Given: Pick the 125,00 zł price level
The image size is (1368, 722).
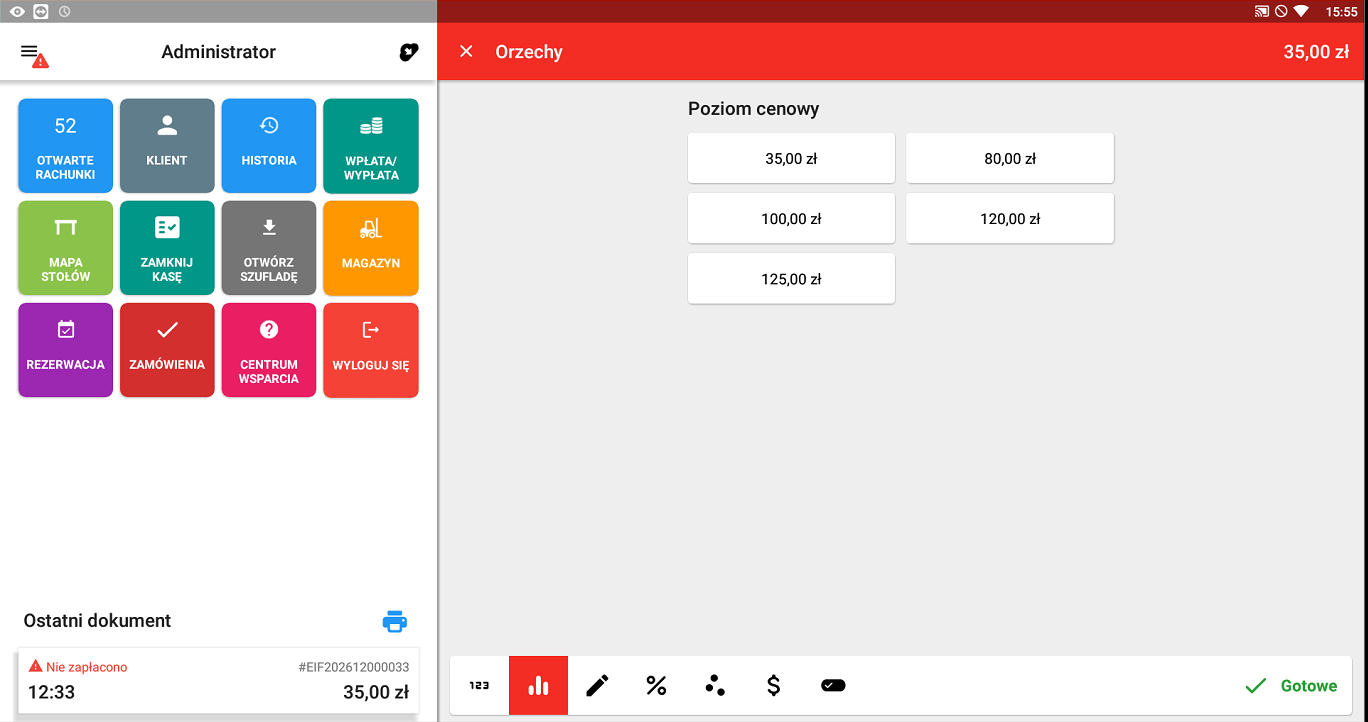Looking at the screenshot, I should coord(791,279).
